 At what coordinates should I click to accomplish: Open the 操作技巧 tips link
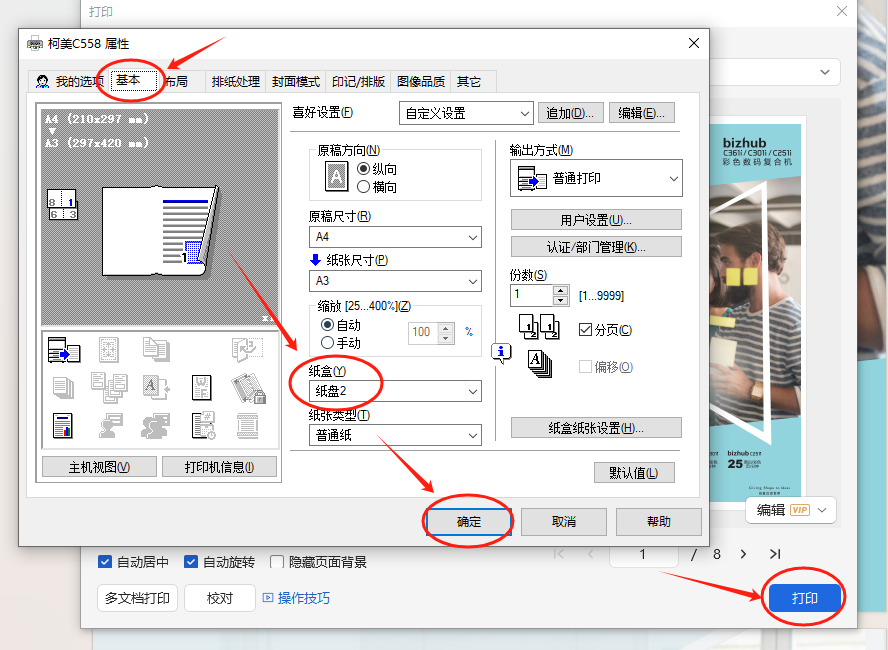(296, 598)
